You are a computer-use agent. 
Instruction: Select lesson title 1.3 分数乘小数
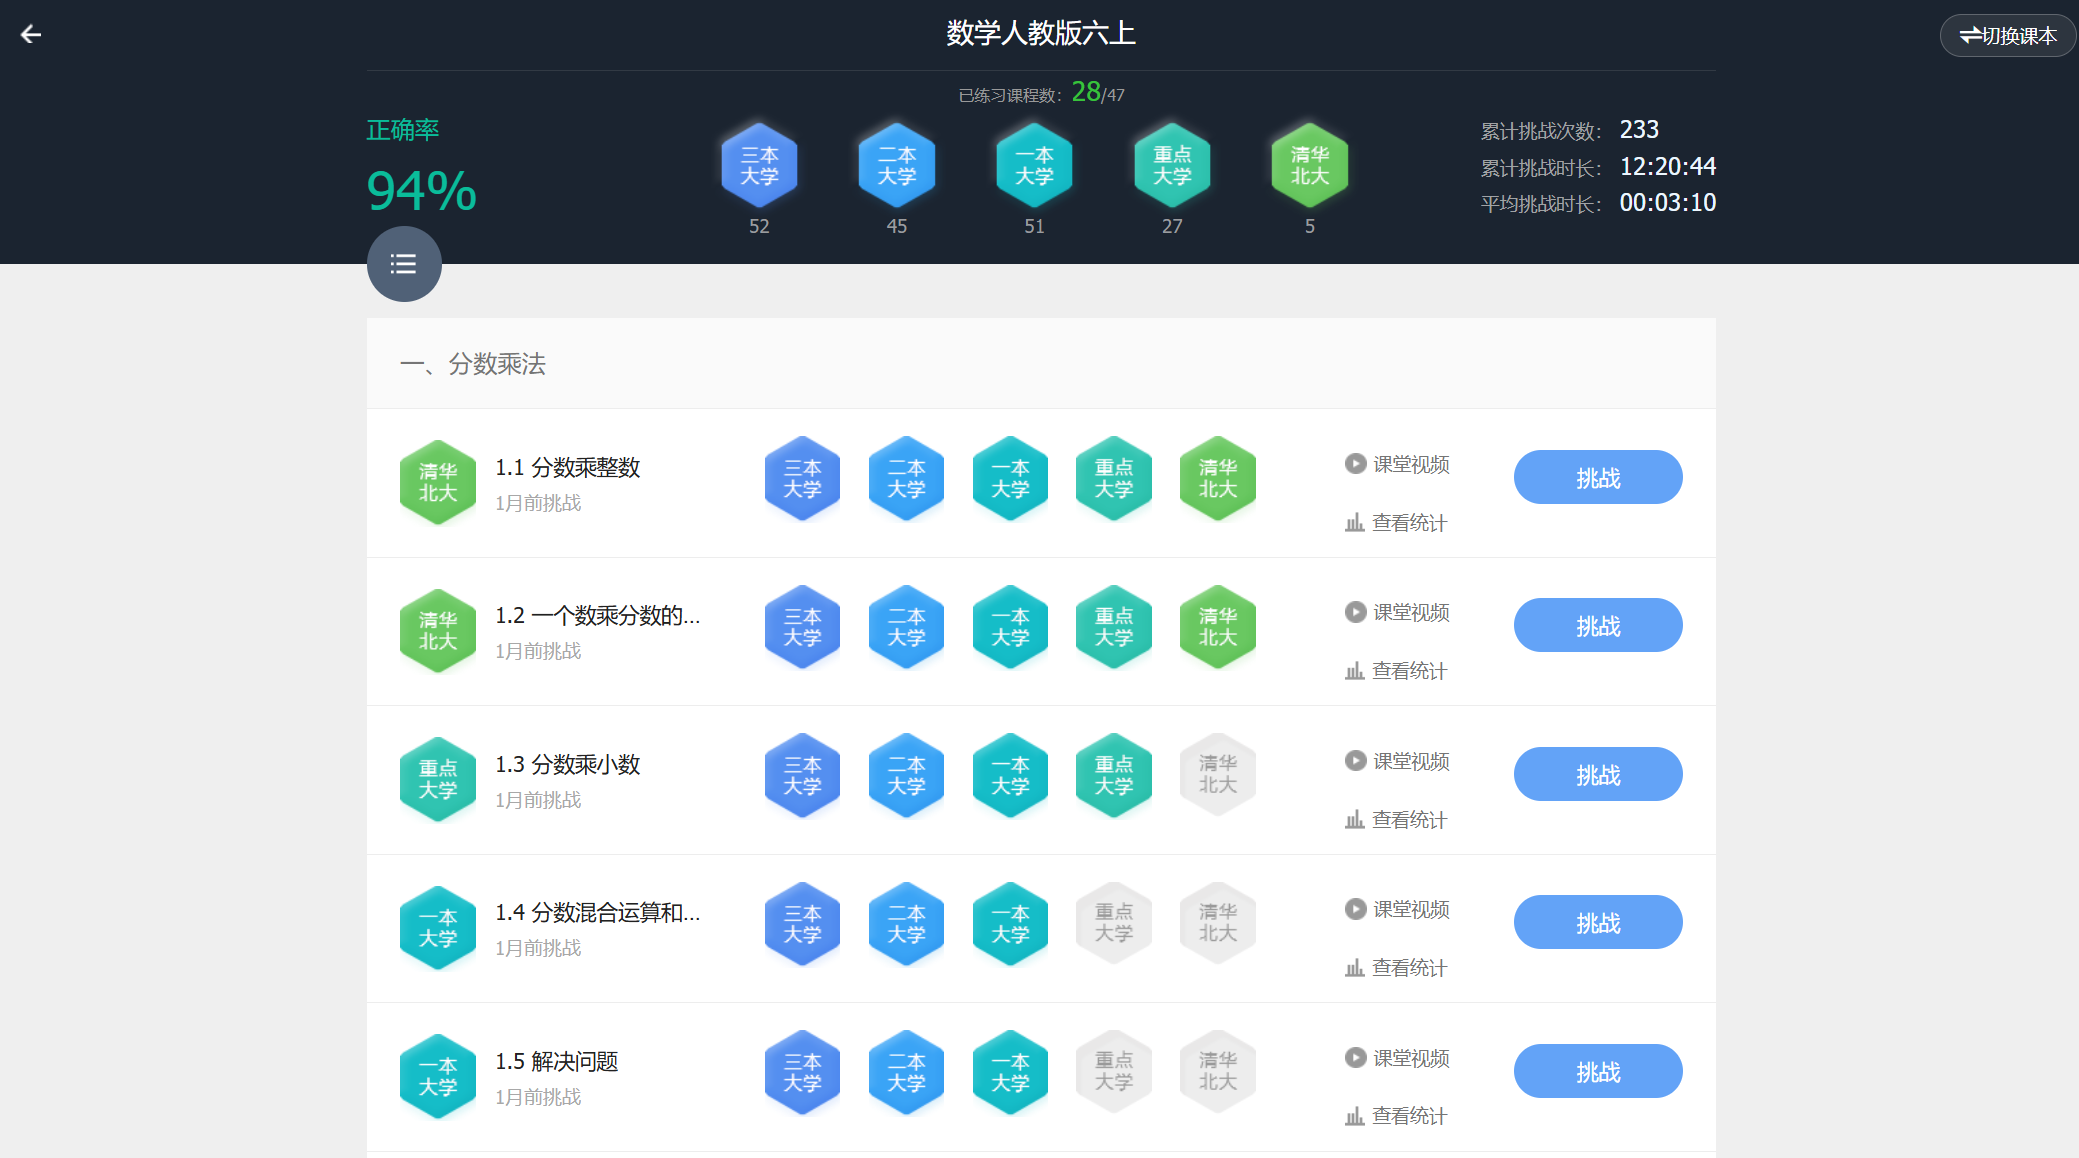click(567, 764)
